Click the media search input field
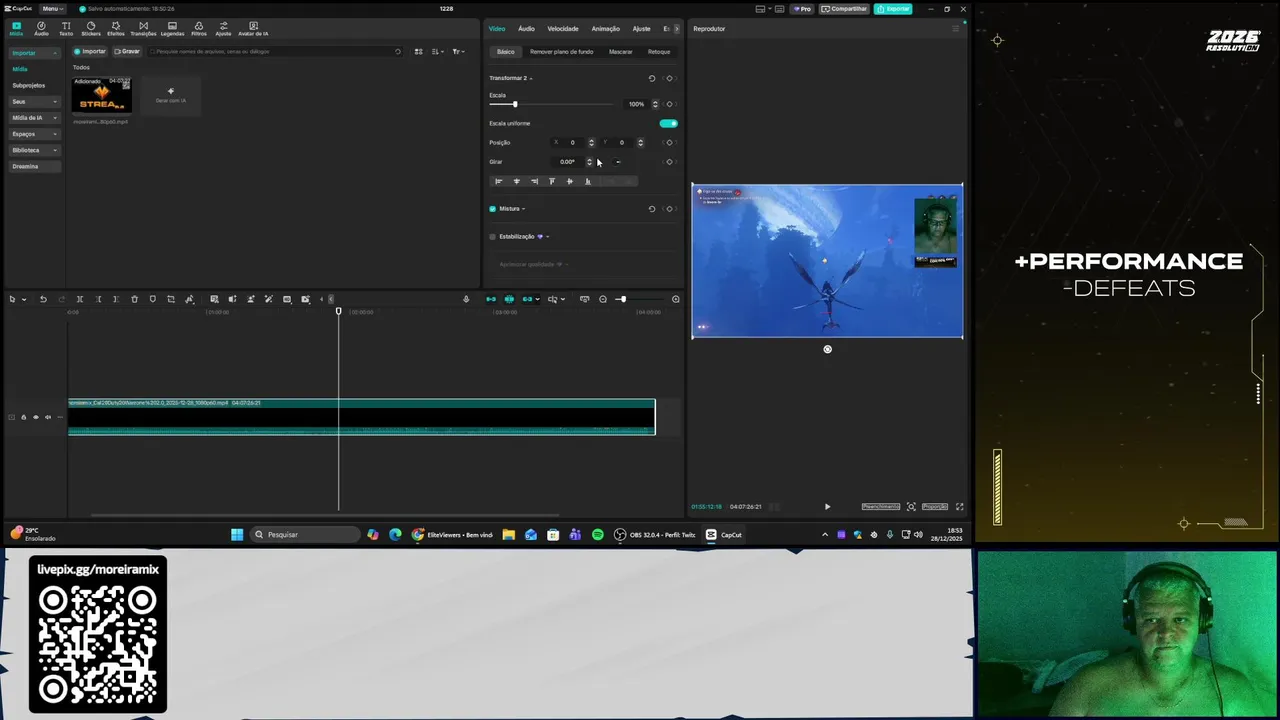This screenshot has height=720, width=1280. pos(275,51)
